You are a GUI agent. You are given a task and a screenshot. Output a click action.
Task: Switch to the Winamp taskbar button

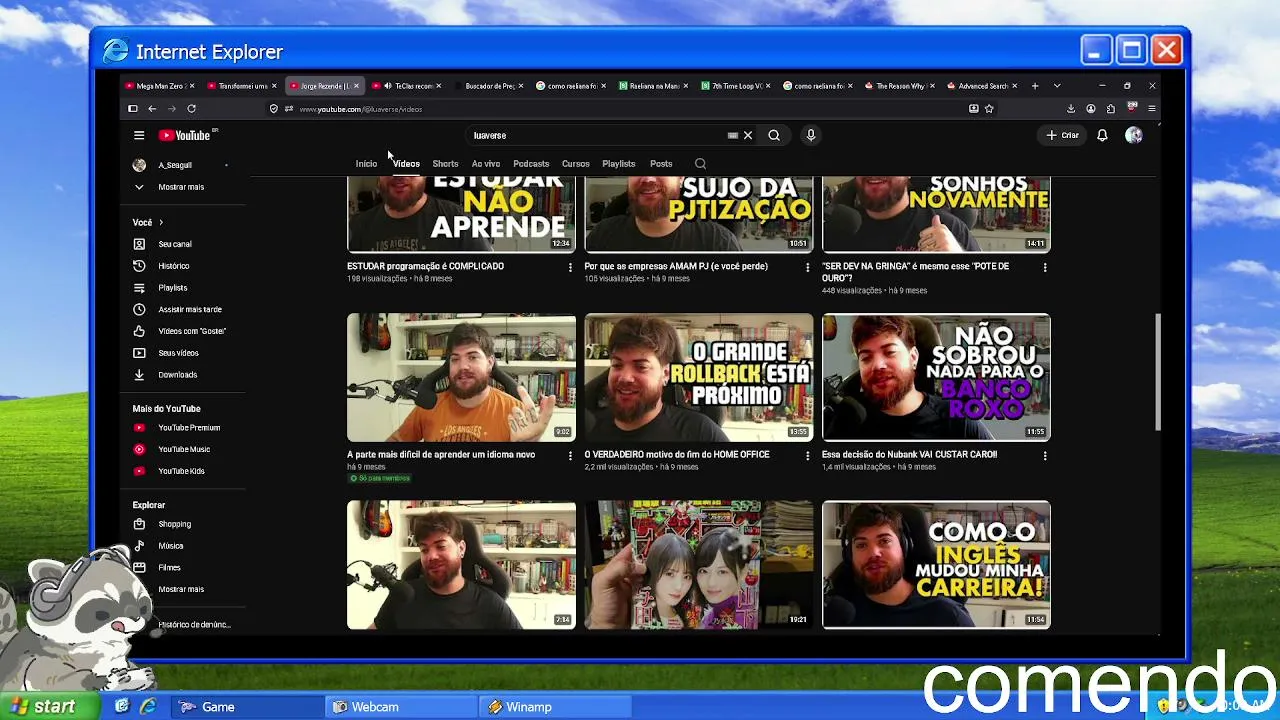(556, 707)
